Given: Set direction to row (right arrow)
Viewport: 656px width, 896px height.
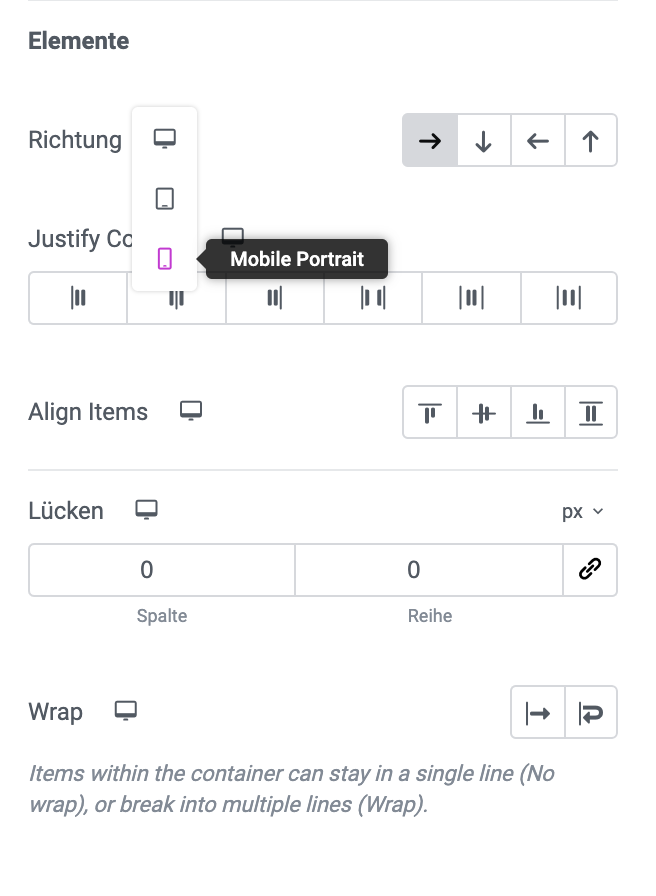Looking at the screenshot, I should tap(430, 141).
